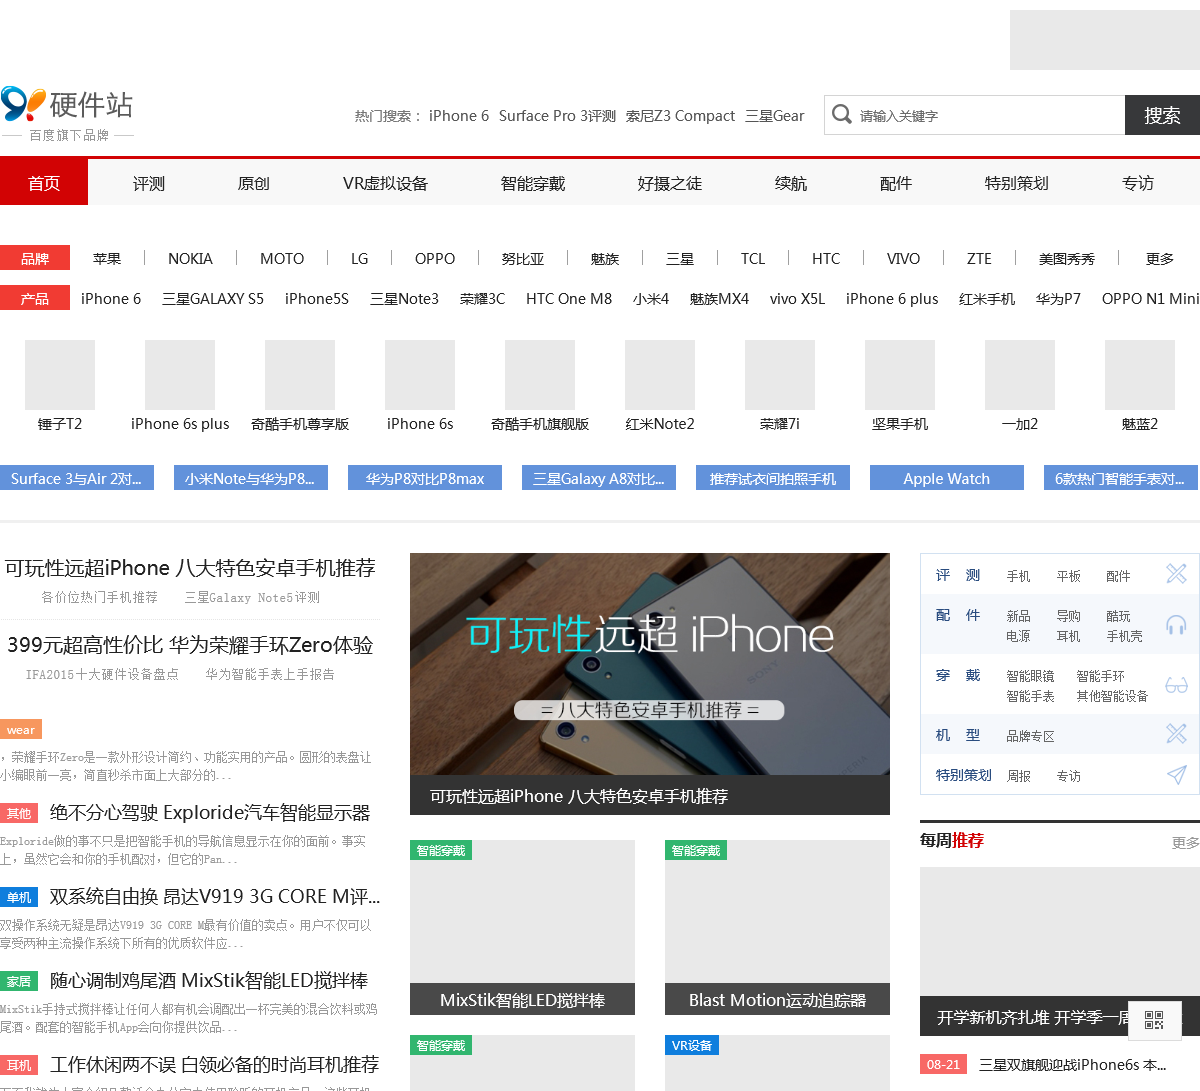The height and width of the screenshot is (1091, 1200).
Task: Click the 华为P8对比P8max blue button
Action: (x=425, y=478)
